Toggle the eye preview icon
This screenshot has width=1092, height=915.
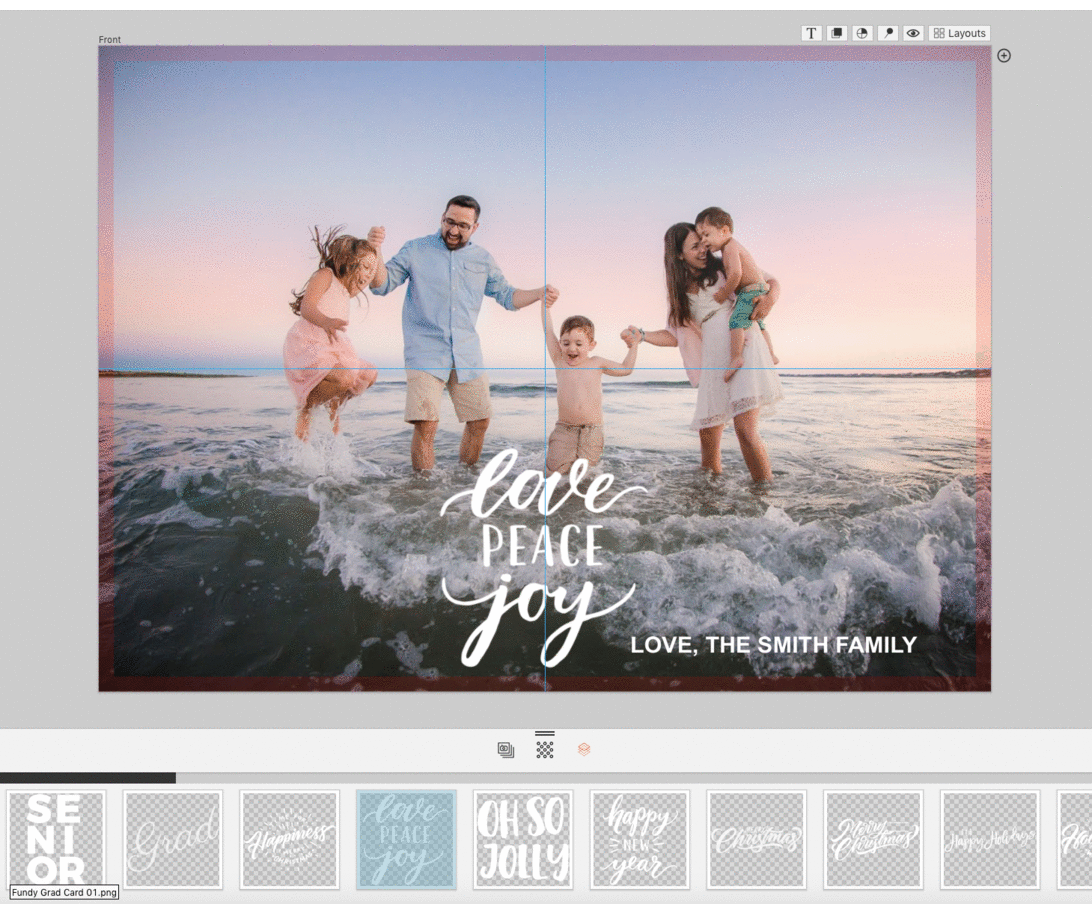coord(913,33)
